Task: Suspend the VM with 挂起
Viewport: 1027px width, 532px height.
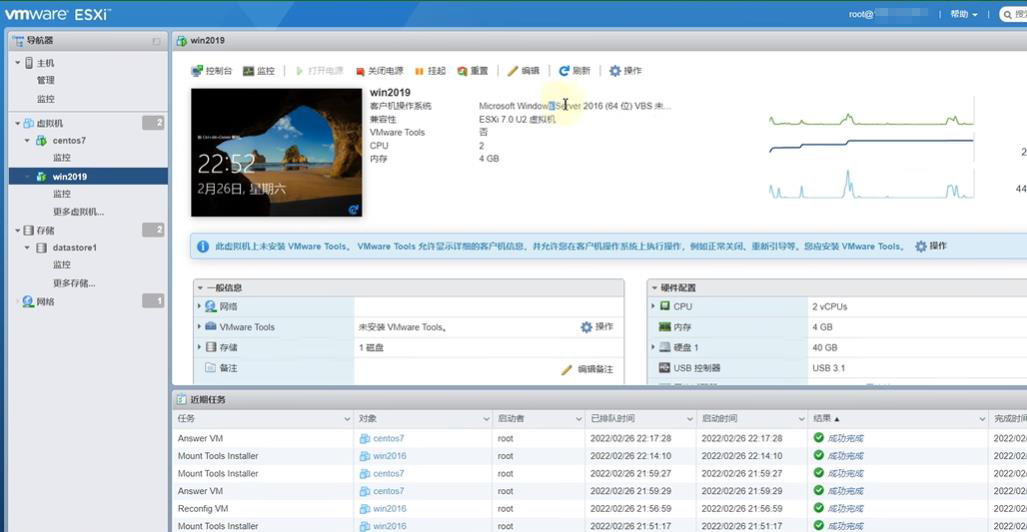Action: click(x=420, y=71)
